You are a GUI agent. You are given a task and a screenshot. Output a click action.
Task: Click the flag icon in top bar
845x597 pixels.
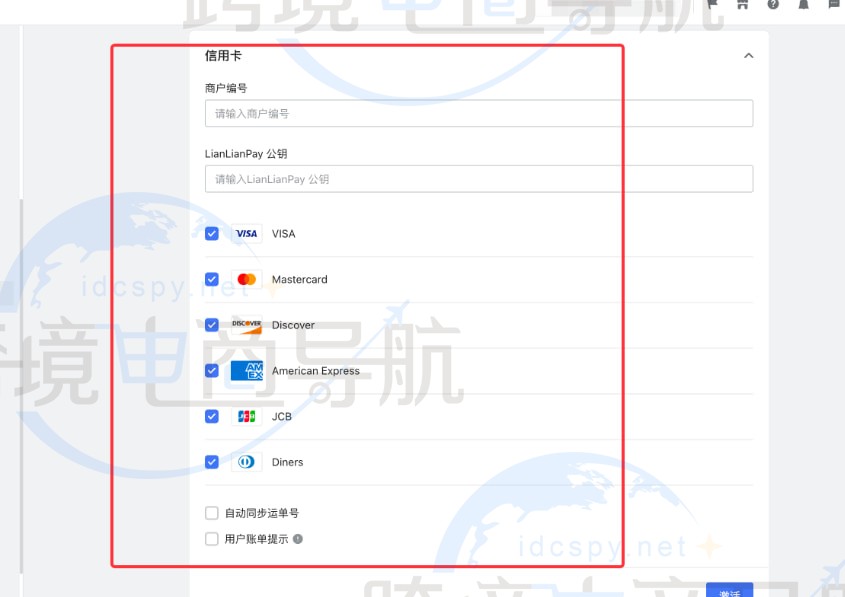(711, 6)
